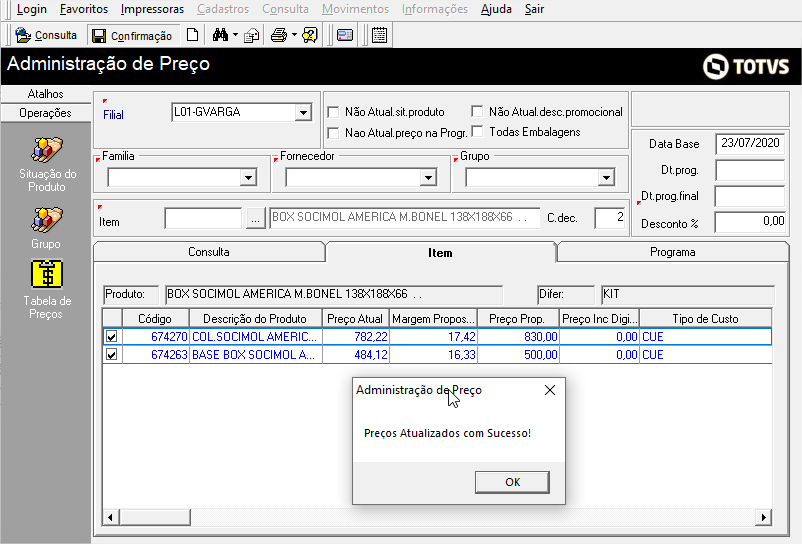Viewport: 802px width, 544px height.
Task: Select the Atalhos sidebar button
Action: 46,94
